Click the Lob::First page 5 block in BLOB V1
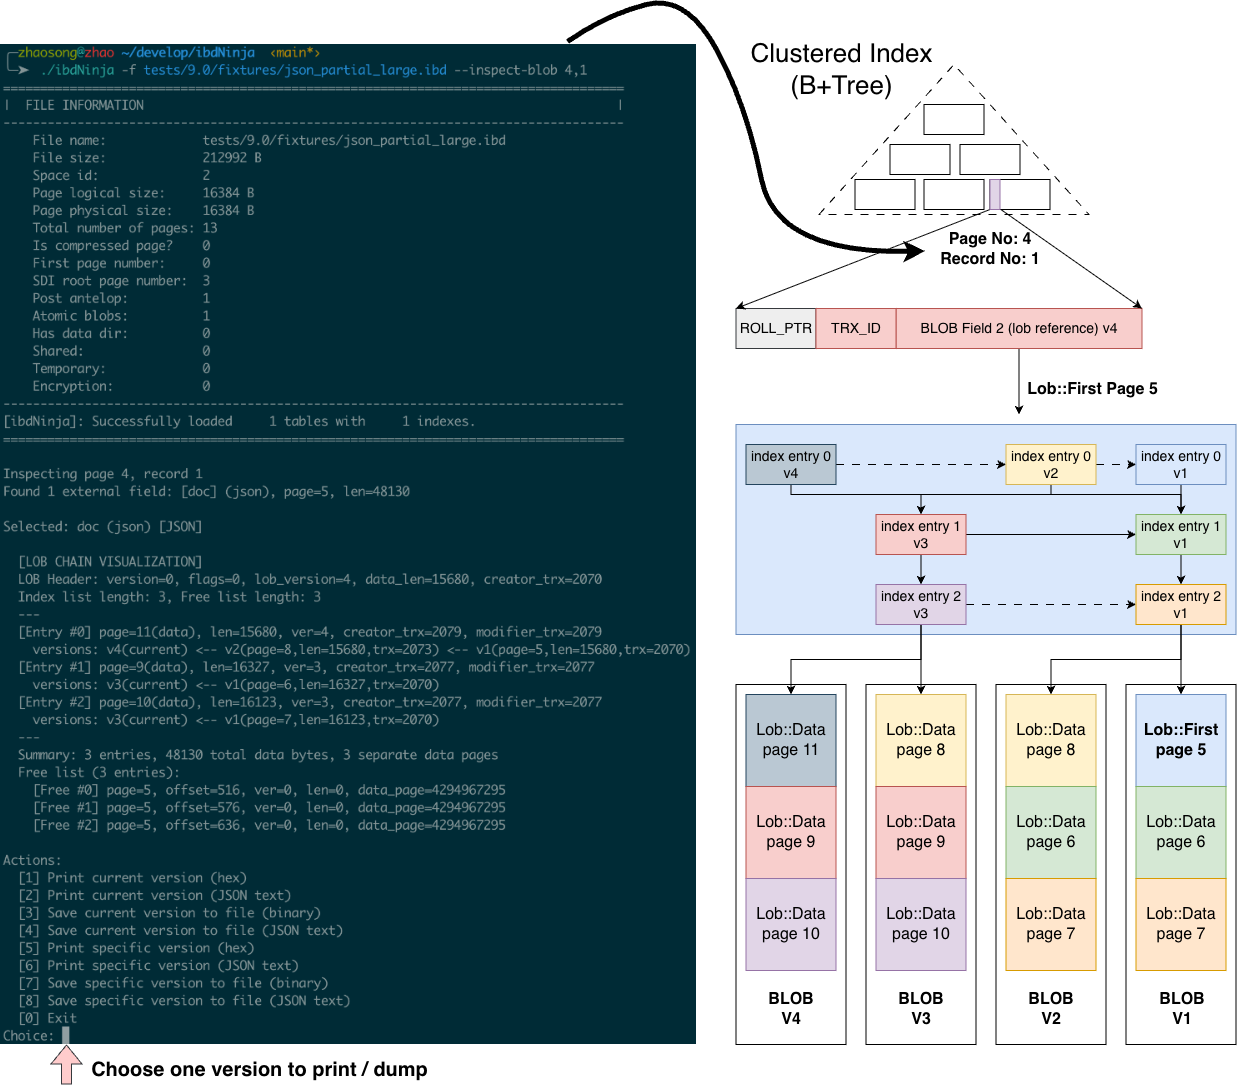Viewport: 1237px width, 1085px height. pos(1180,740)
